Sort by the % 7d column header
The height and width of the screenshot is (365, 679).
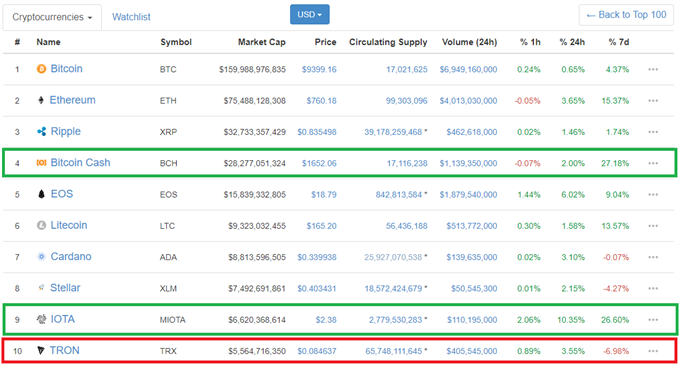pyautogui.click(x=618, y=42)
